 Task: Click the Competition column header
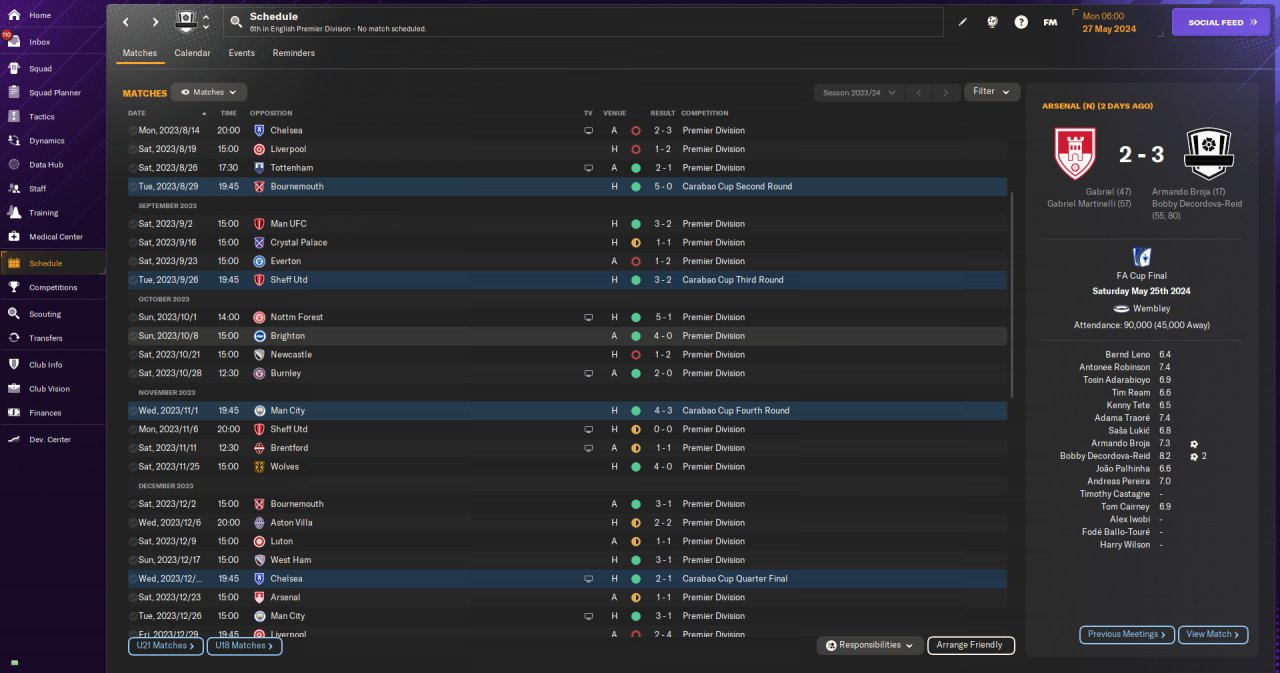pyautogui.click(x=705, y=113)
